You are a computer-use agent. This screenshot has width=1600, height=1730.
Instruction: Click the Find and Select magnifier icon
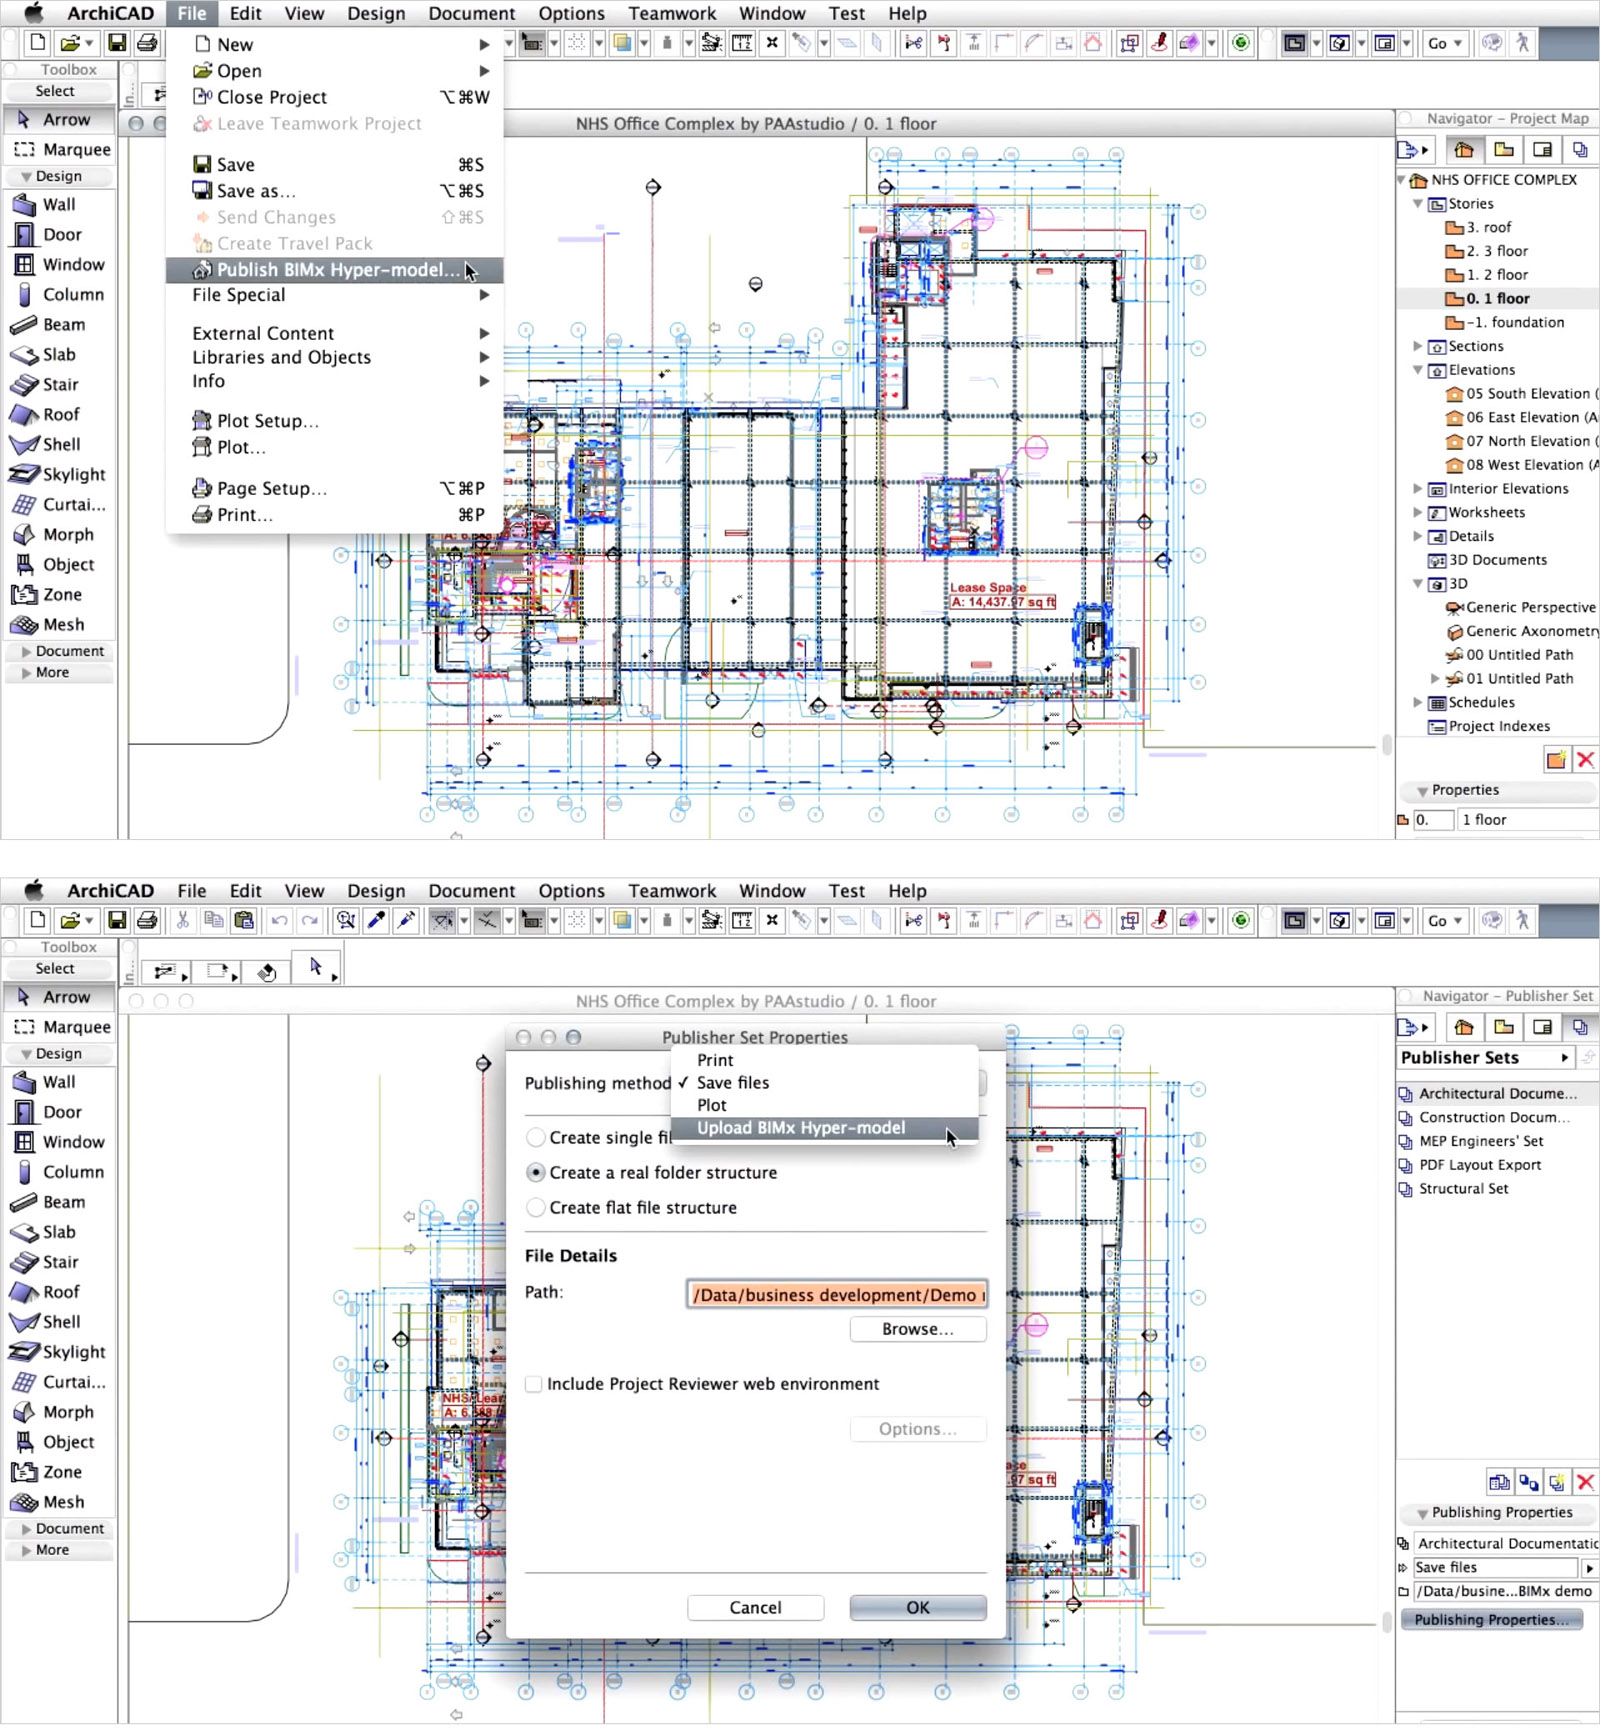tap(346, 920)
